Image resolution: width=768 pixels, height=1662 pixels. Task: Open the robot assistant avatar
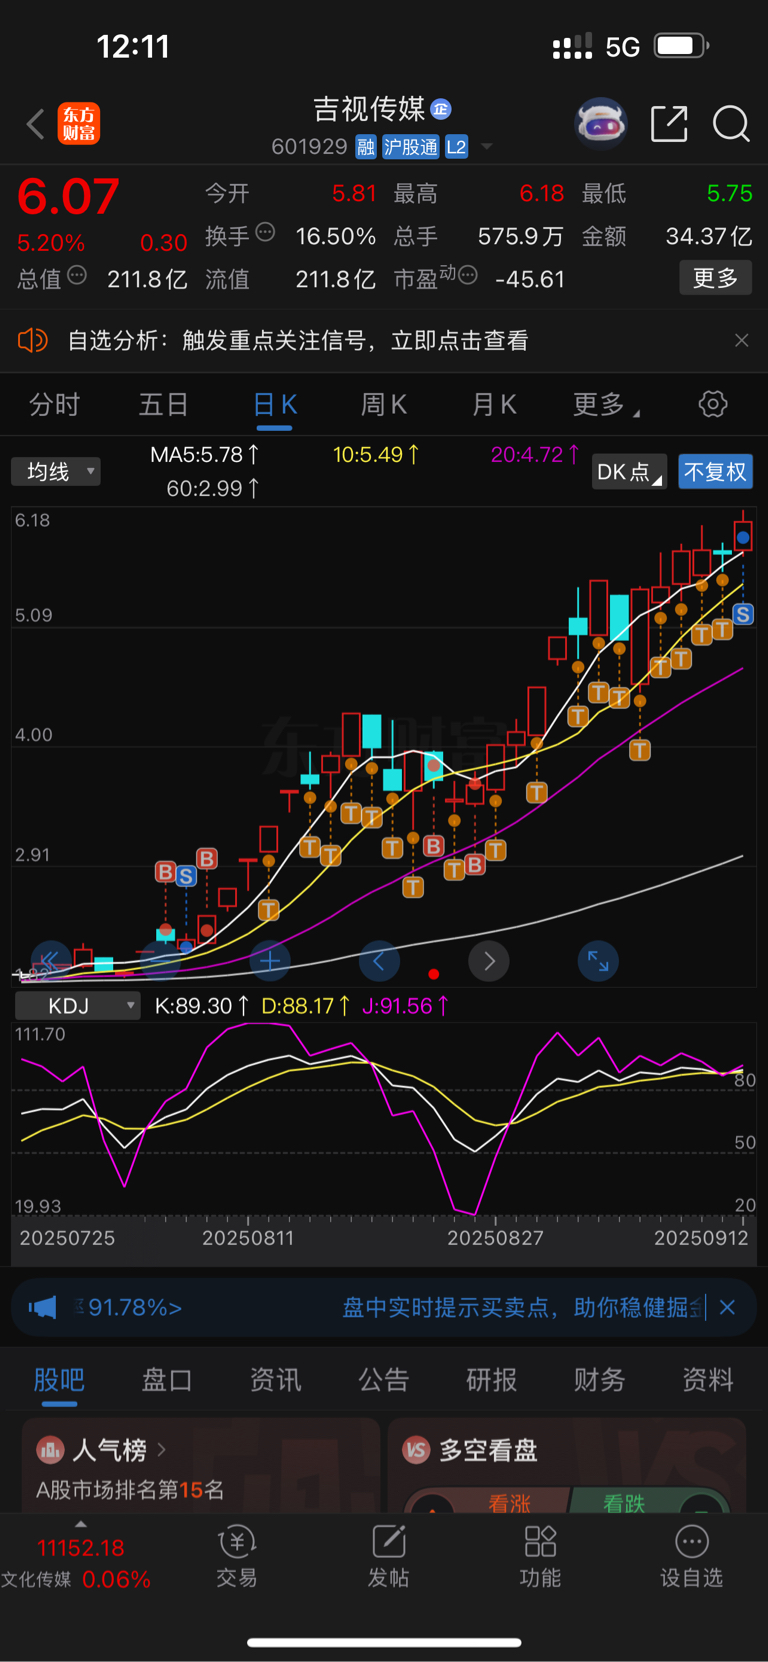(601, 124)
